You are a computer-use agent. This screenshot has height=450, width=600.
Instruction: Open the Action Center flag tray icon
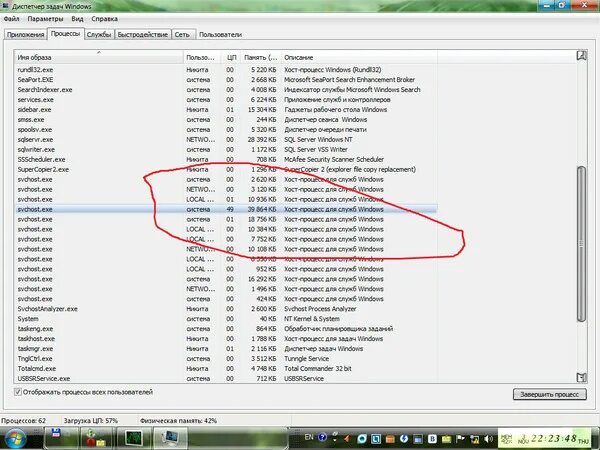pos(460,439)
